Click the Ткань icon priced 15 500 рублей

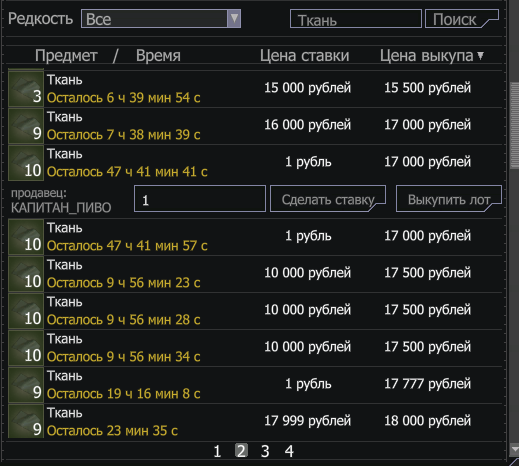[26, 88]
